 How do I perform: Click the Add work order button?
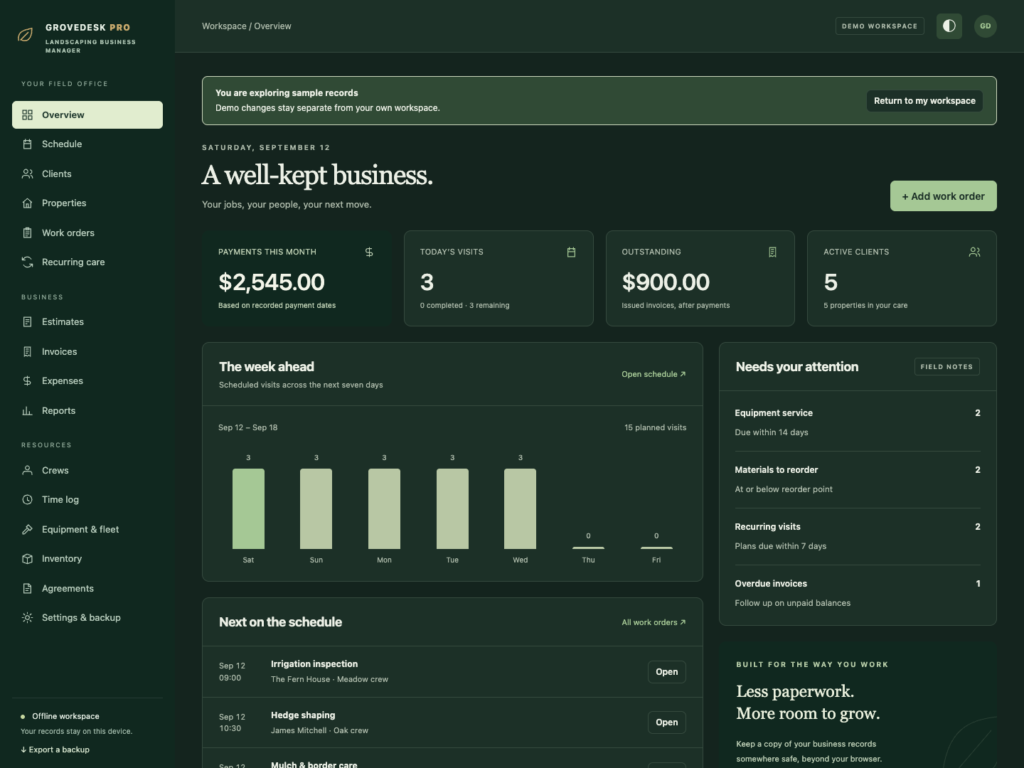tap(943, 196)
